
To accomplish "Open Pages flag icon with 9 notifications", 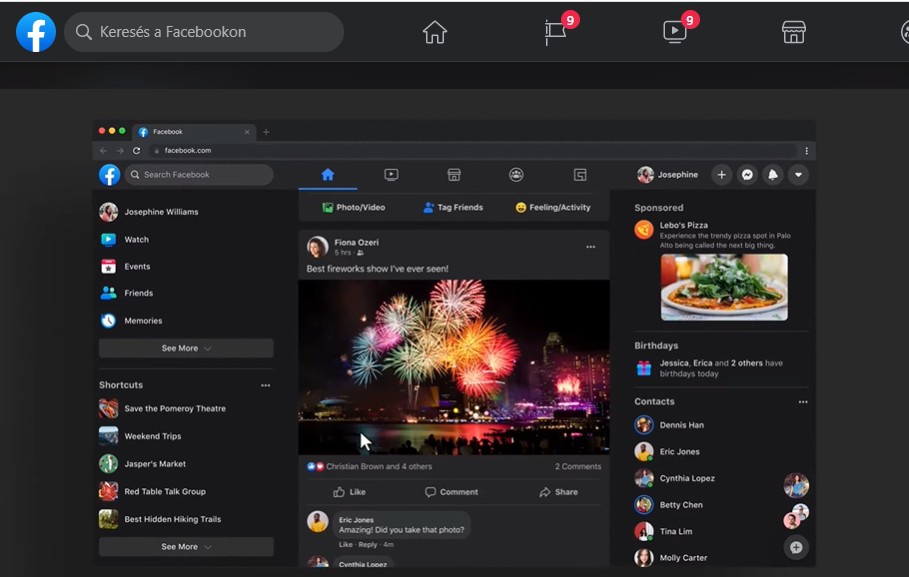I will [x=555, y=32].
